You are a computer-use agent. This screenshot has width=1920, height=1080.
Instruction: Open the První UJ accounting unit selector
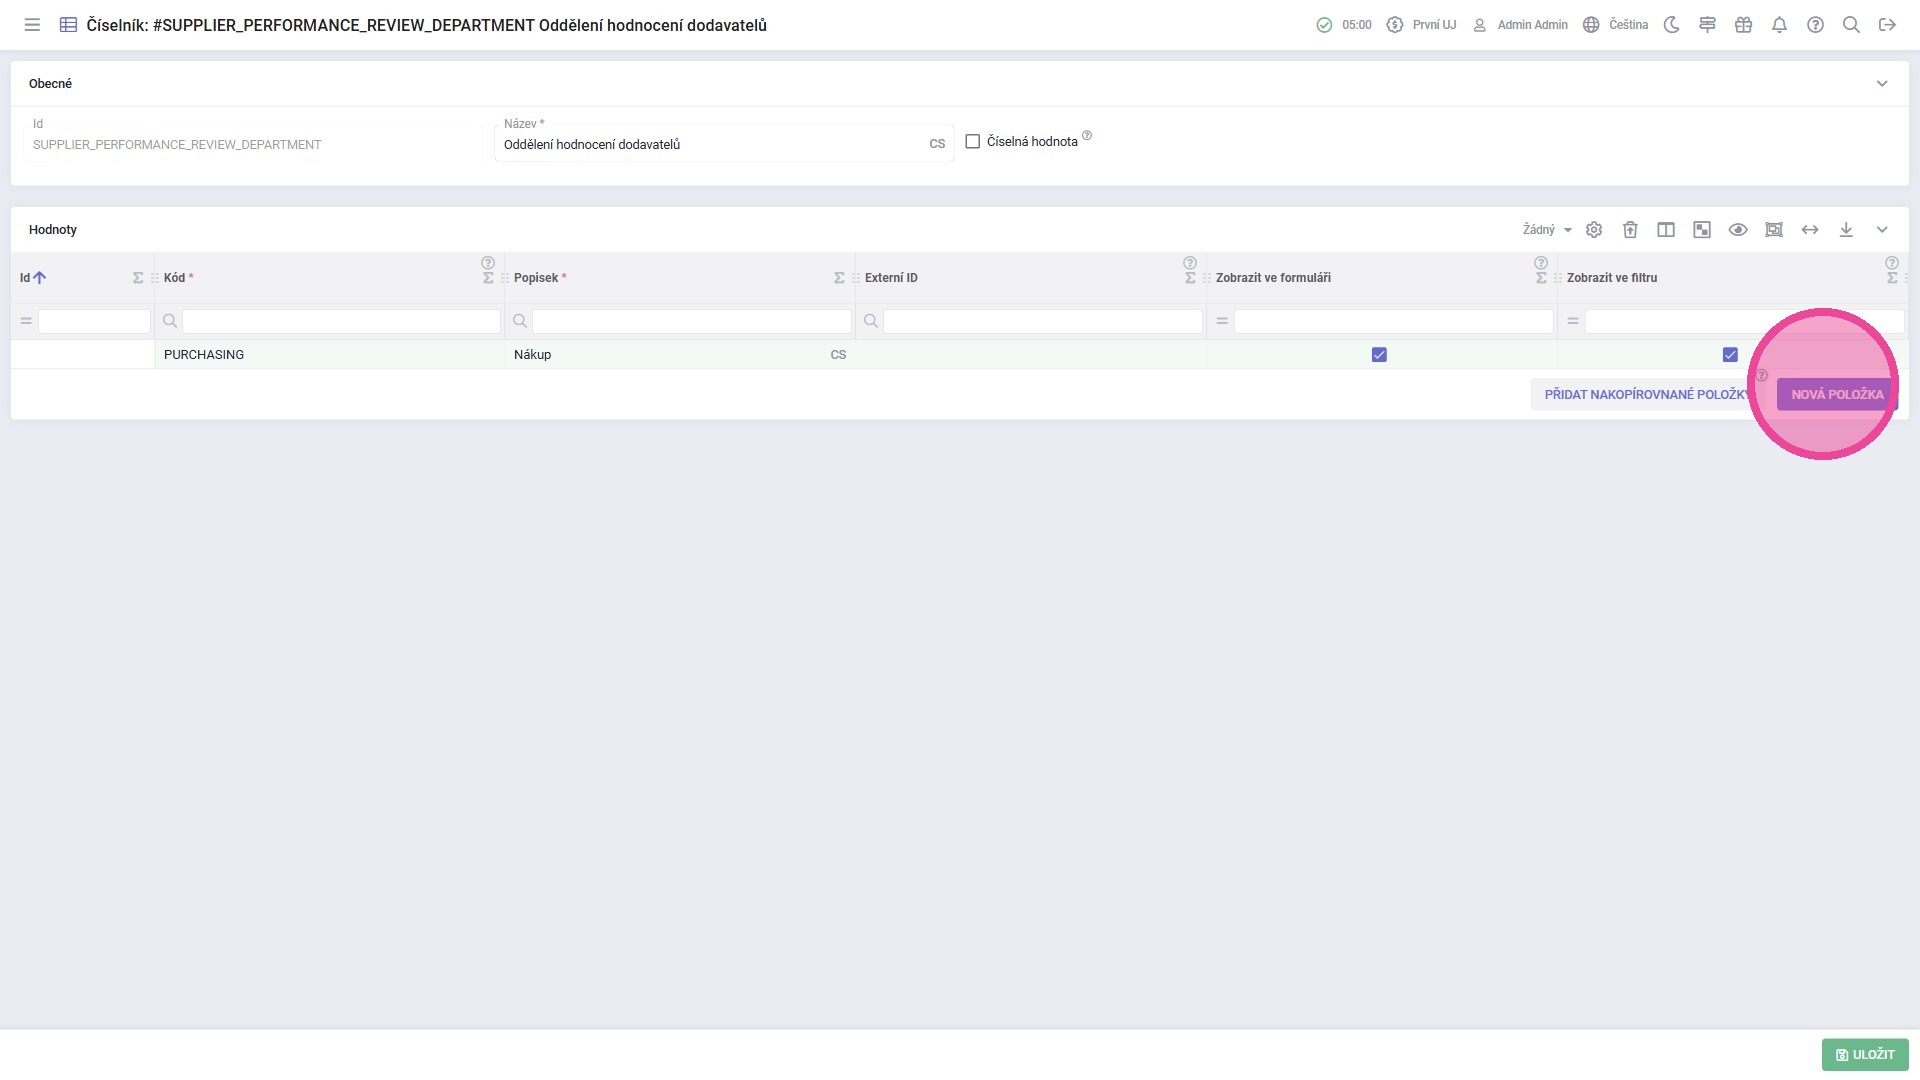(1421, 25)
